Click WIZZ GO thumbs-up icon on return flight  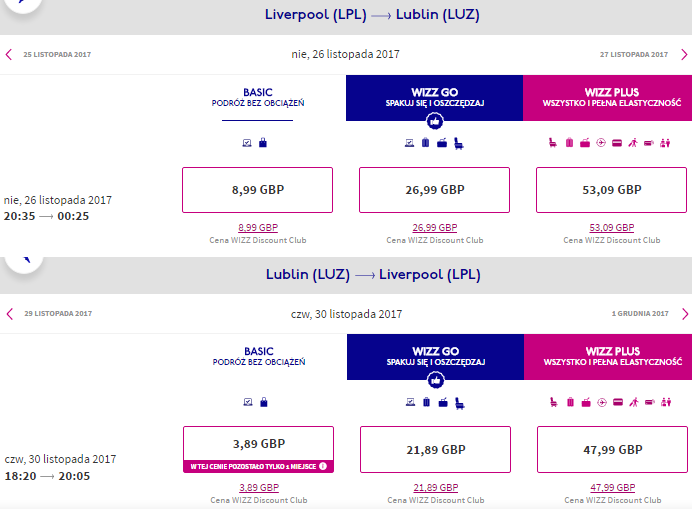(436, 380)
